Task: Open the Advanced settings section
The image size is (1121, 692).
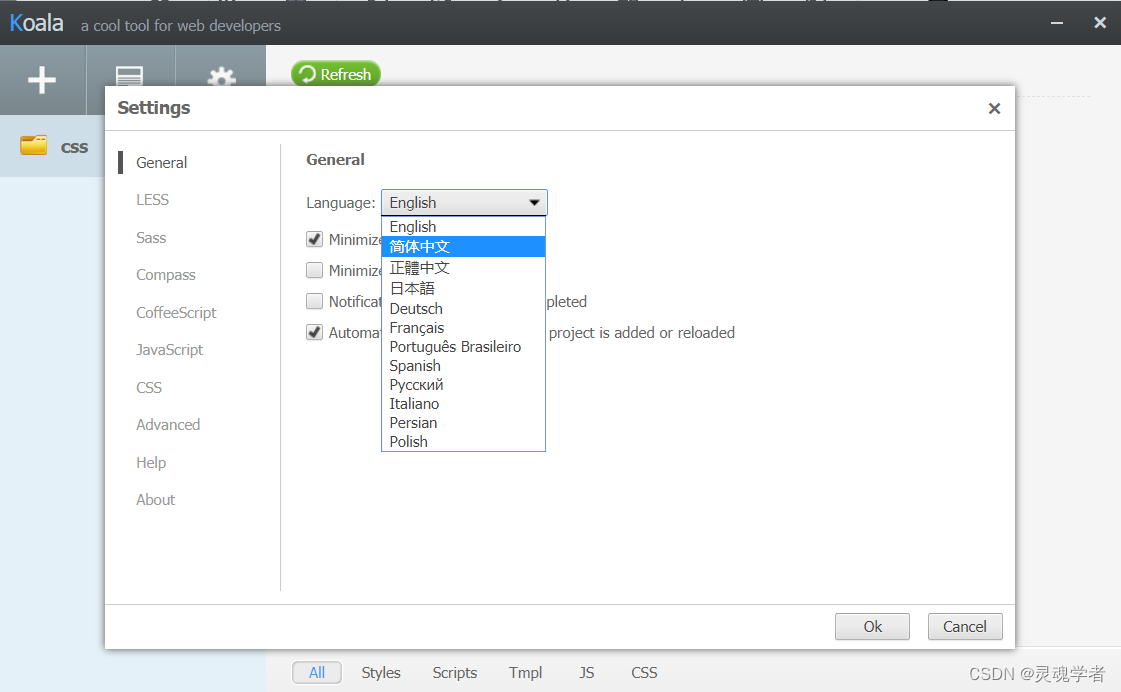Action: tap(168, 425)
